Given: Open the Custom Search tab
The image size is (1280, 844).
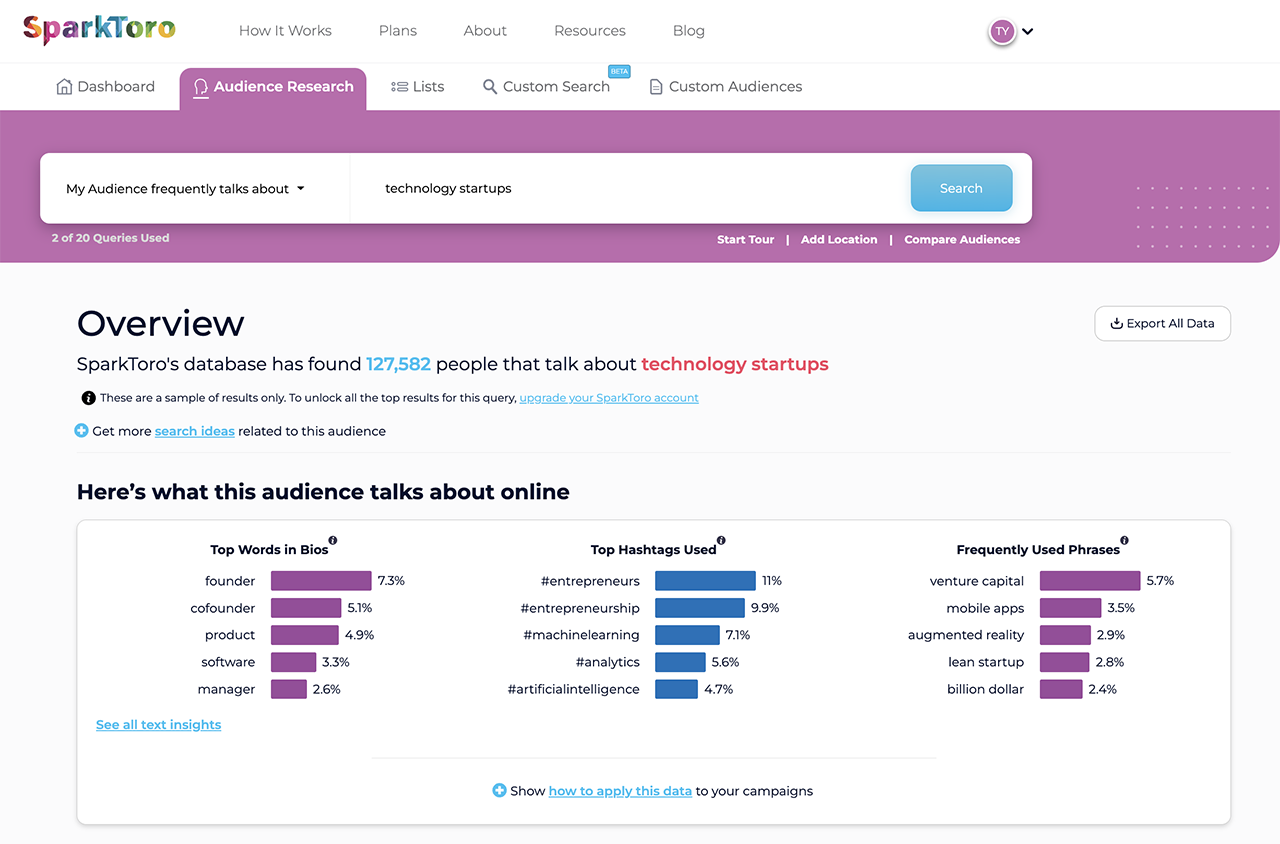Looking at the screenshot, I should (x=547, y=87).
